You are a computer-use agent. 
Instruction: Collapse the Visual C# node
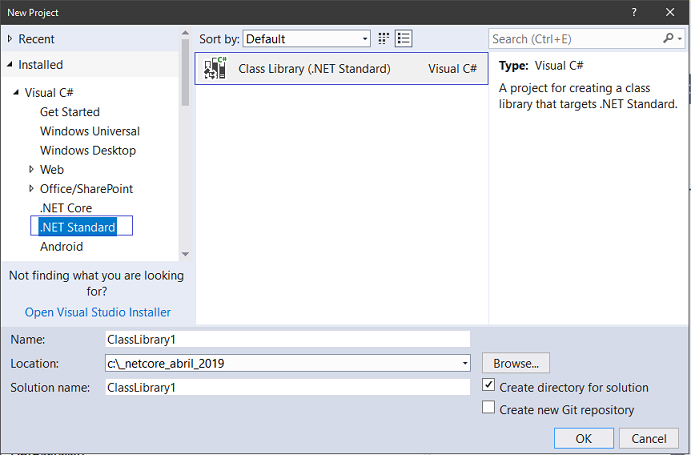pyautogui.click(x=16, y=93)
